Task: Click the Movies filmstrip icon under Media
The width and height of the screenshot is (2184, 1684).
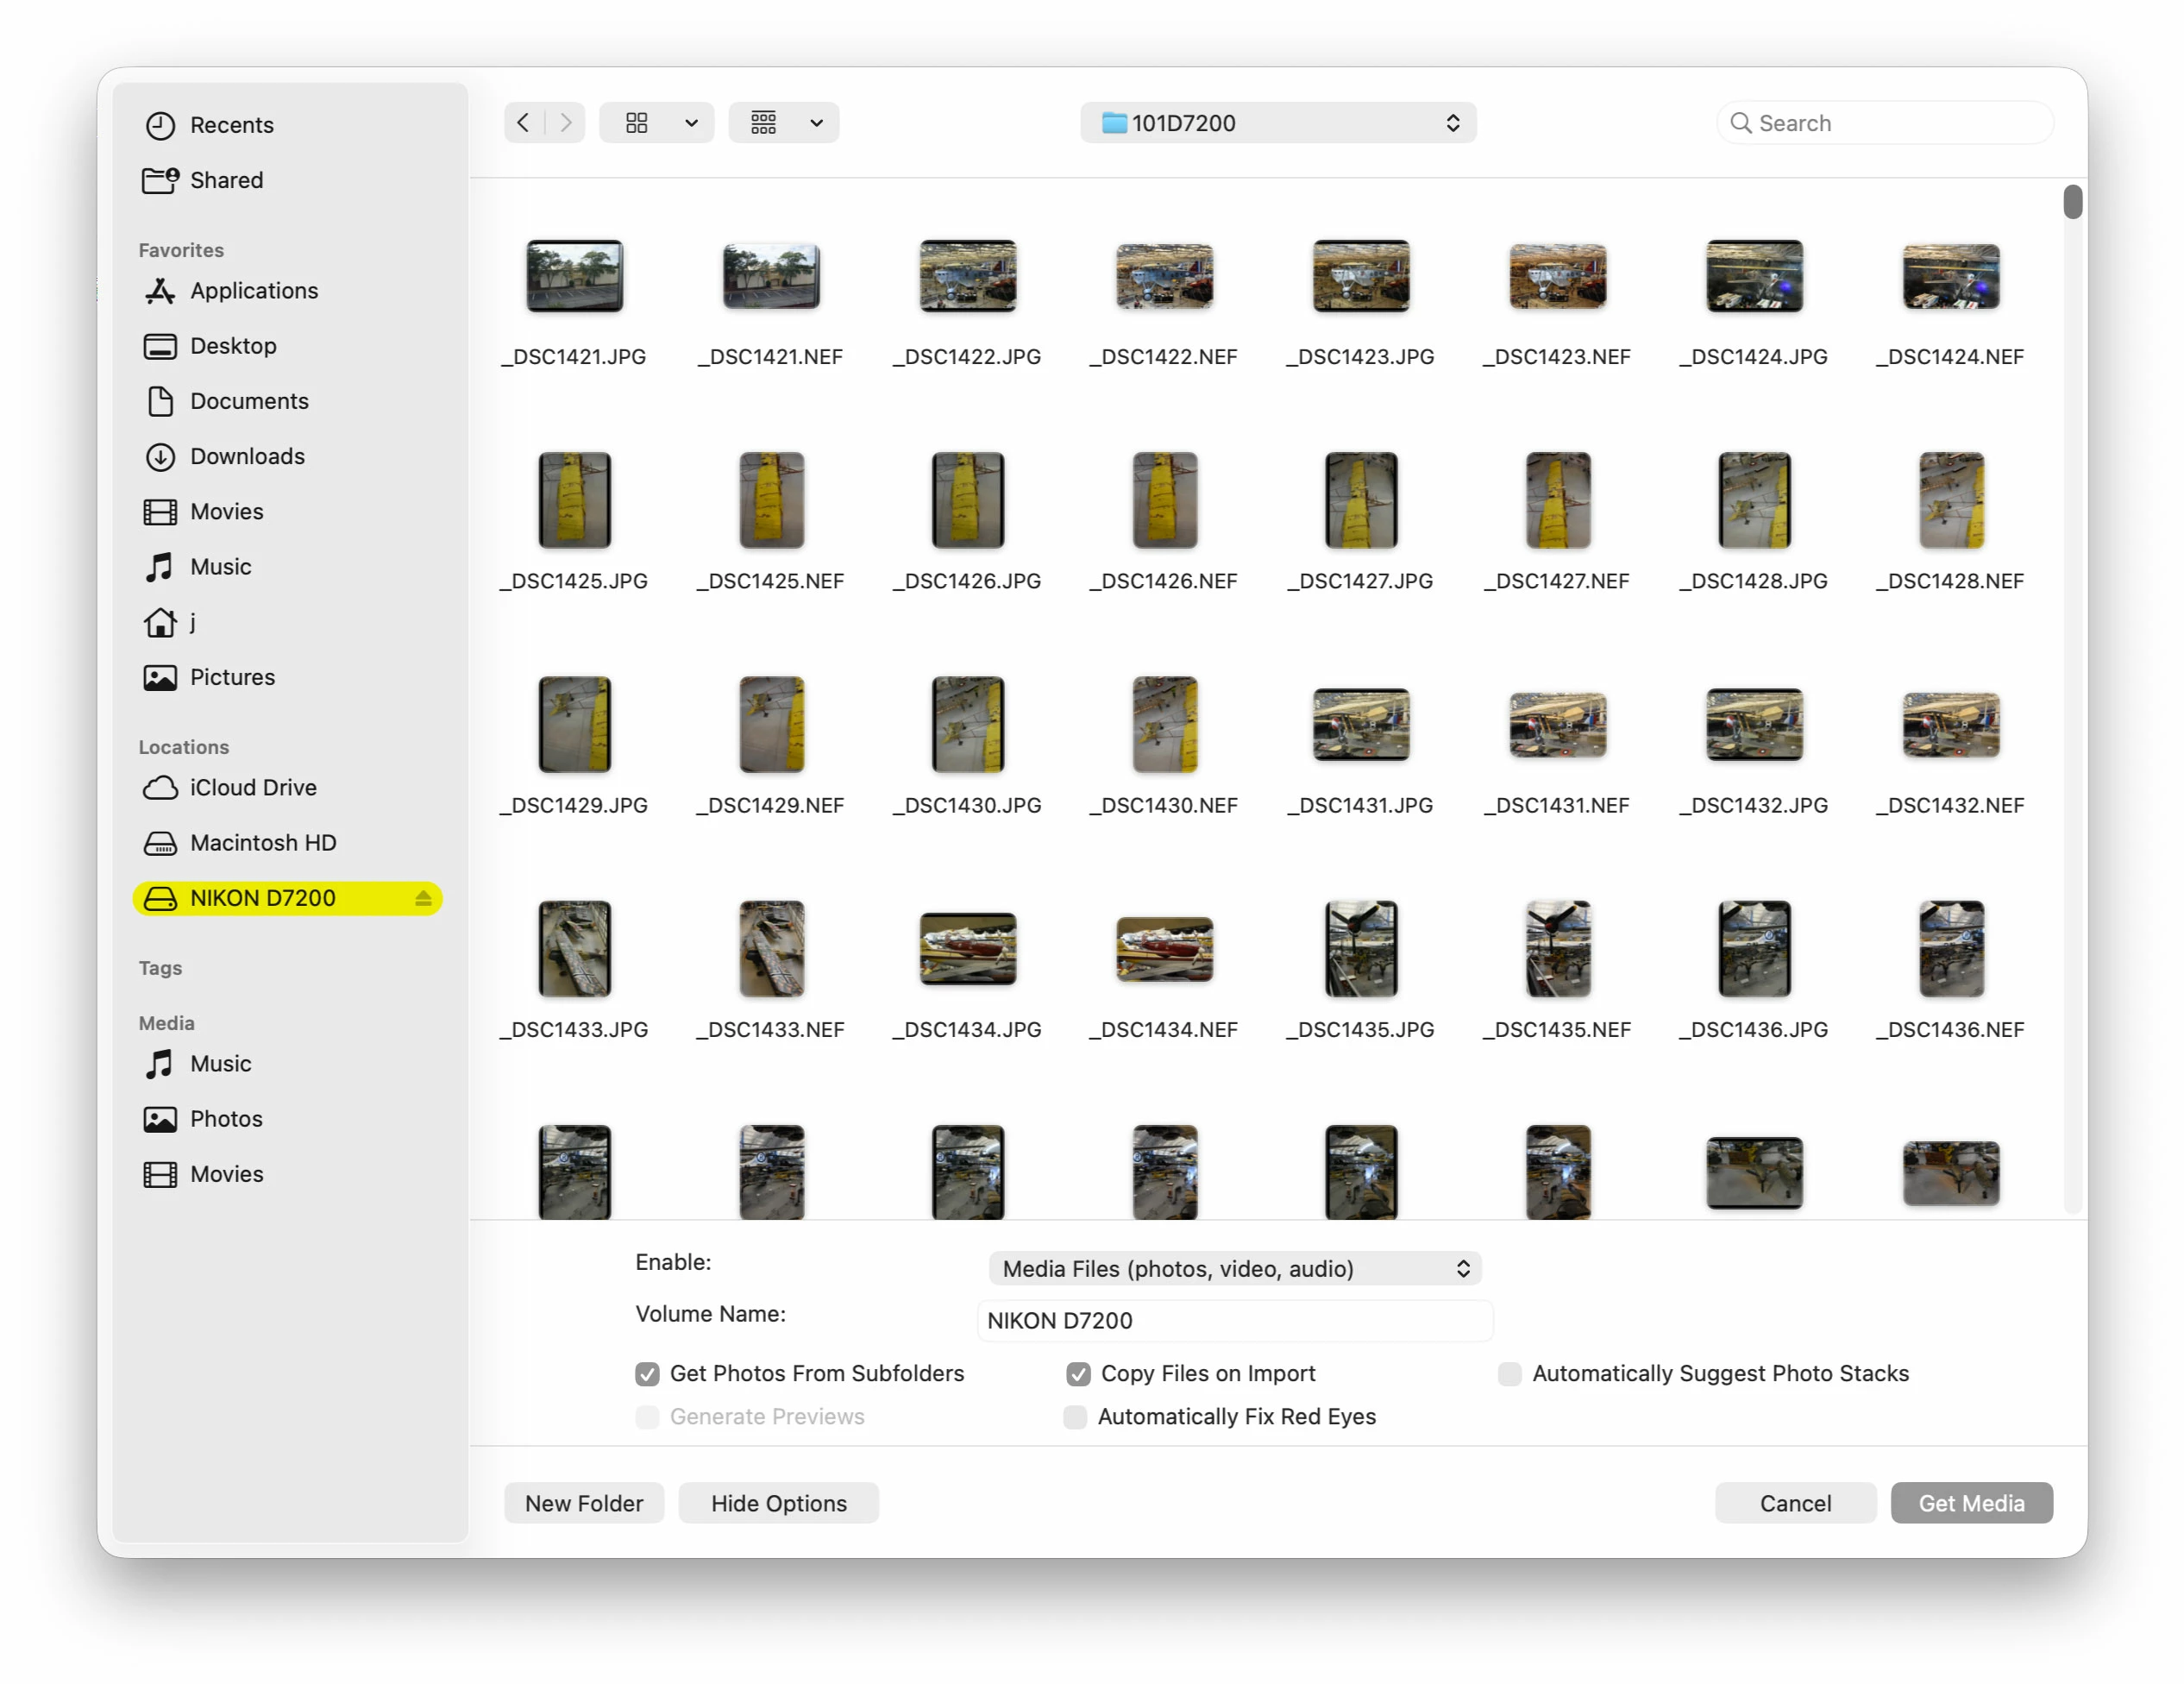Action: (x=160, y=1174)
